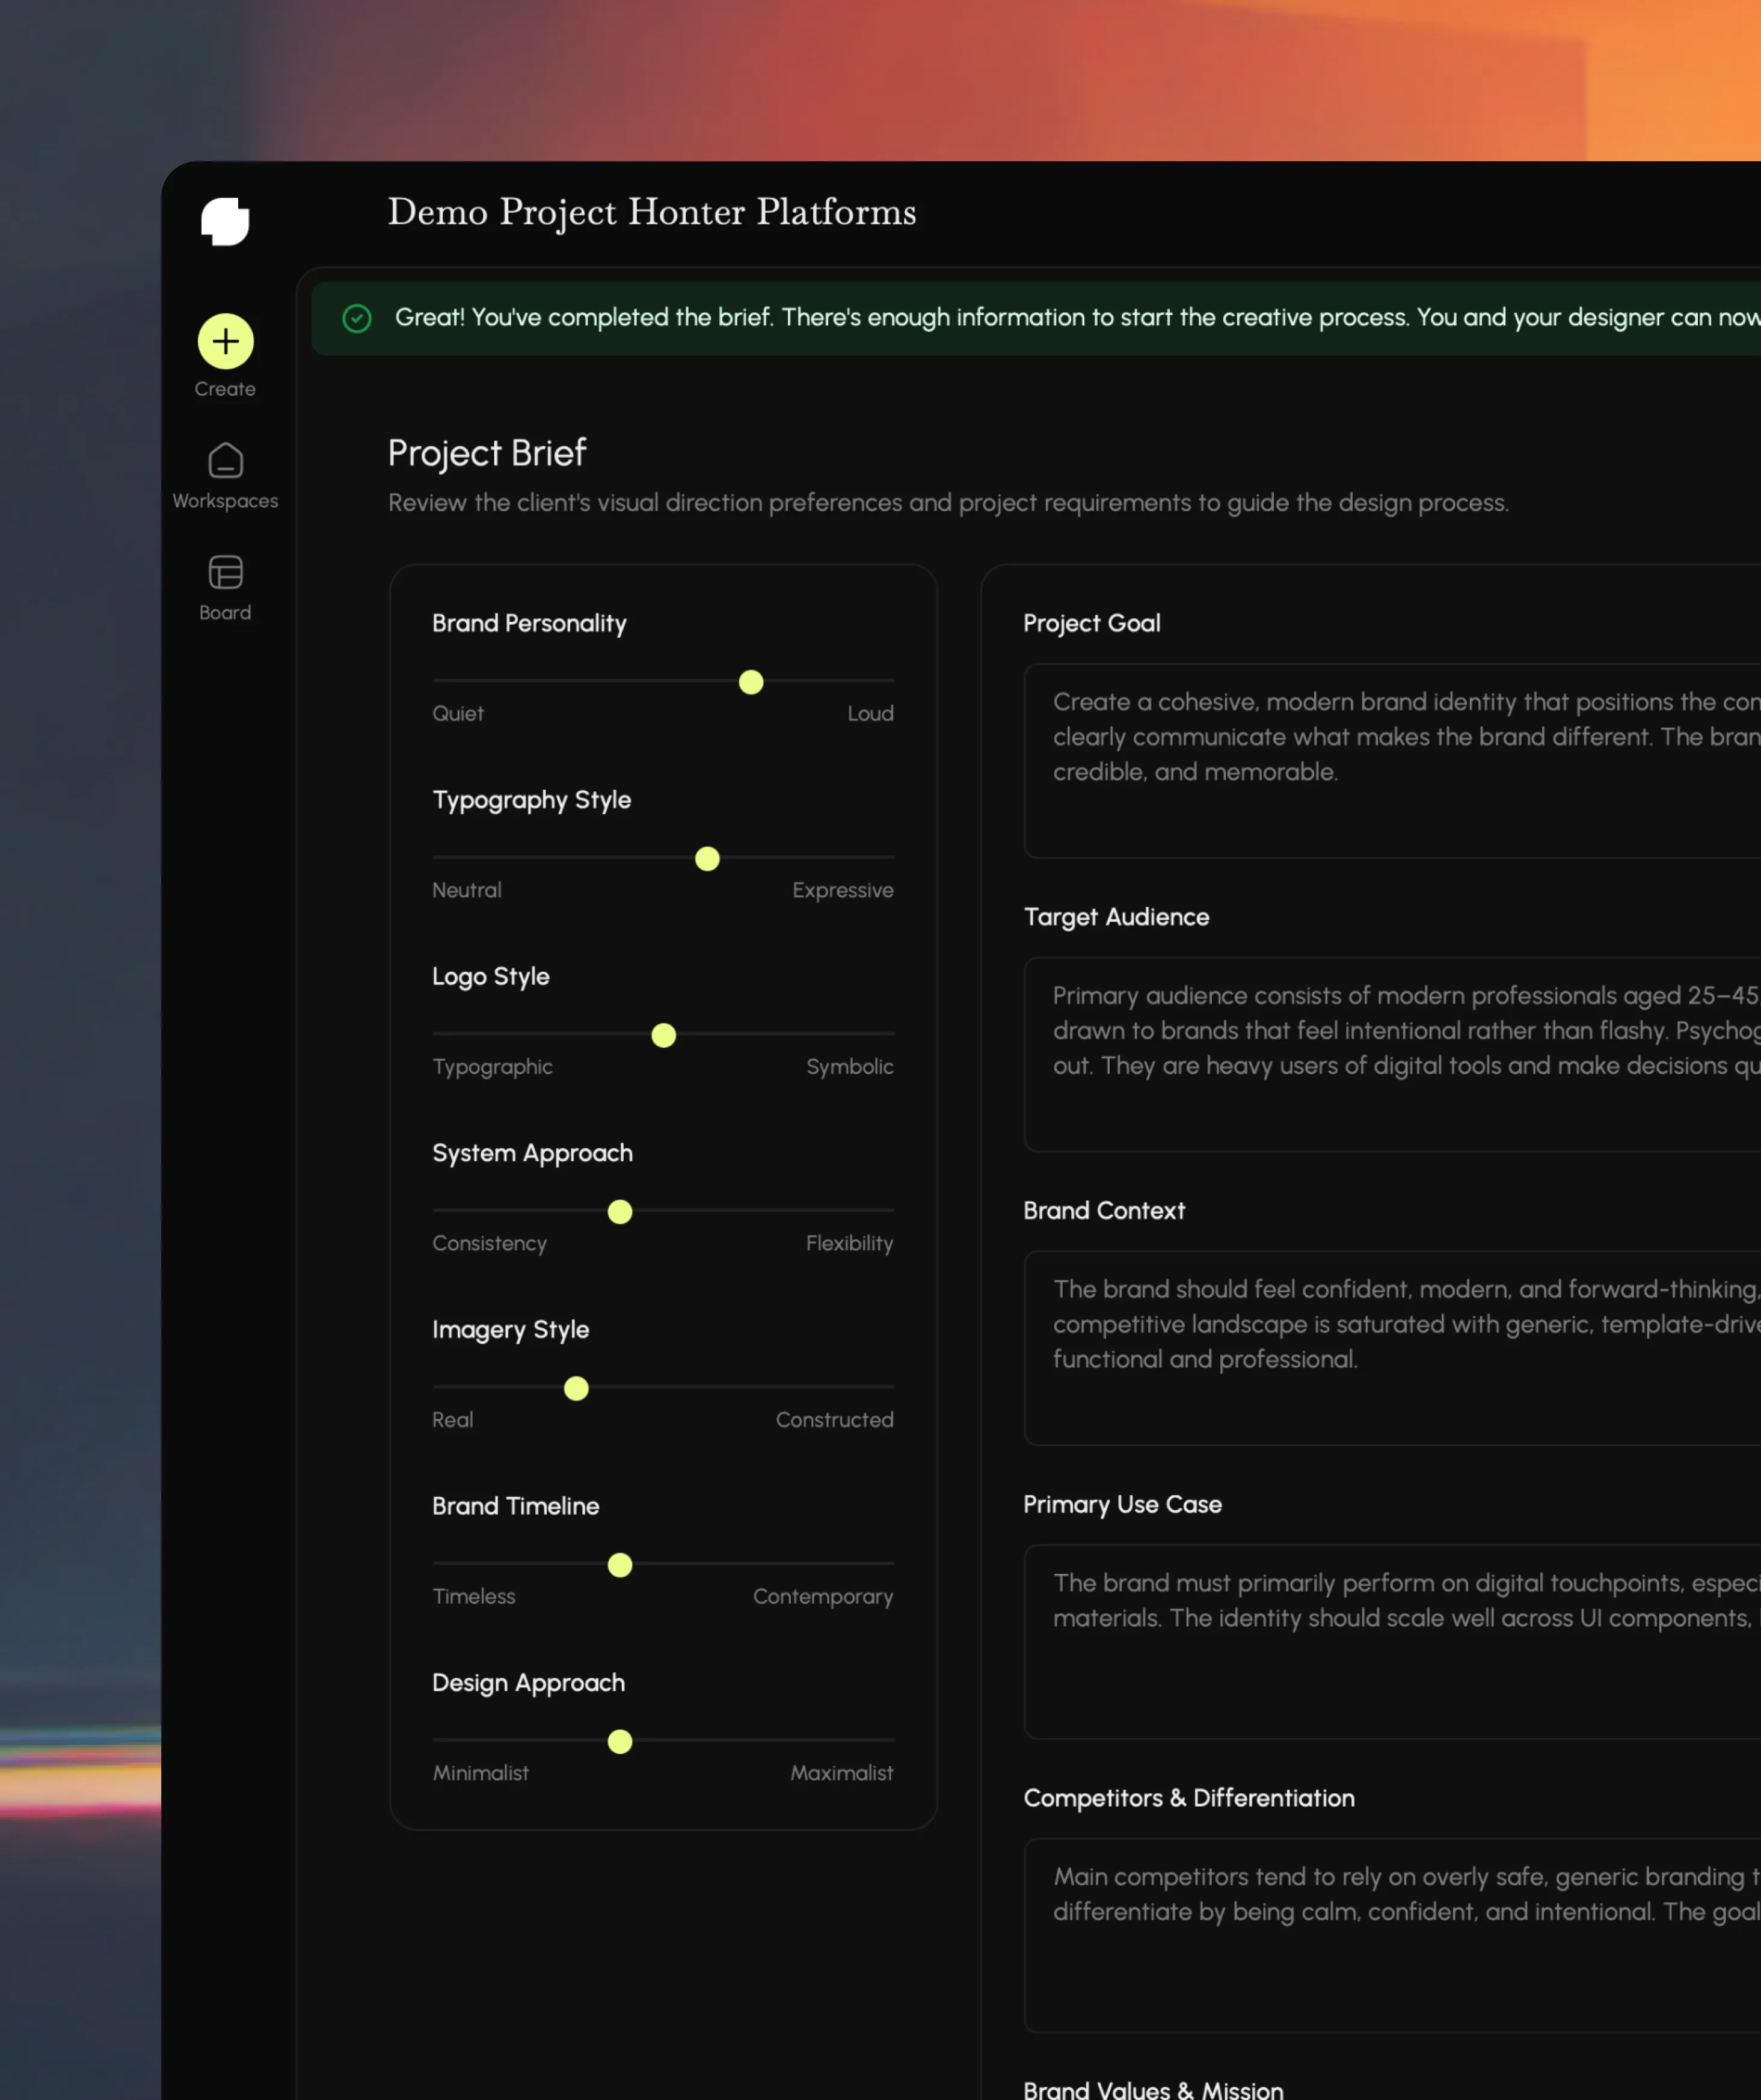This screenshot has width=1761, height=2100.
Task: Click the Imagery Style slider knob
Action: coord(576,1388)
